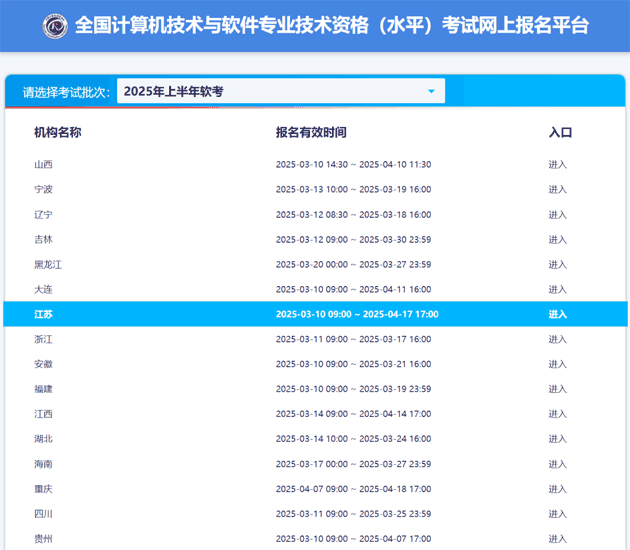Select the 重庆 organization name
The width and height of the screenshot is (630, 550).
(x=43, y=489)
